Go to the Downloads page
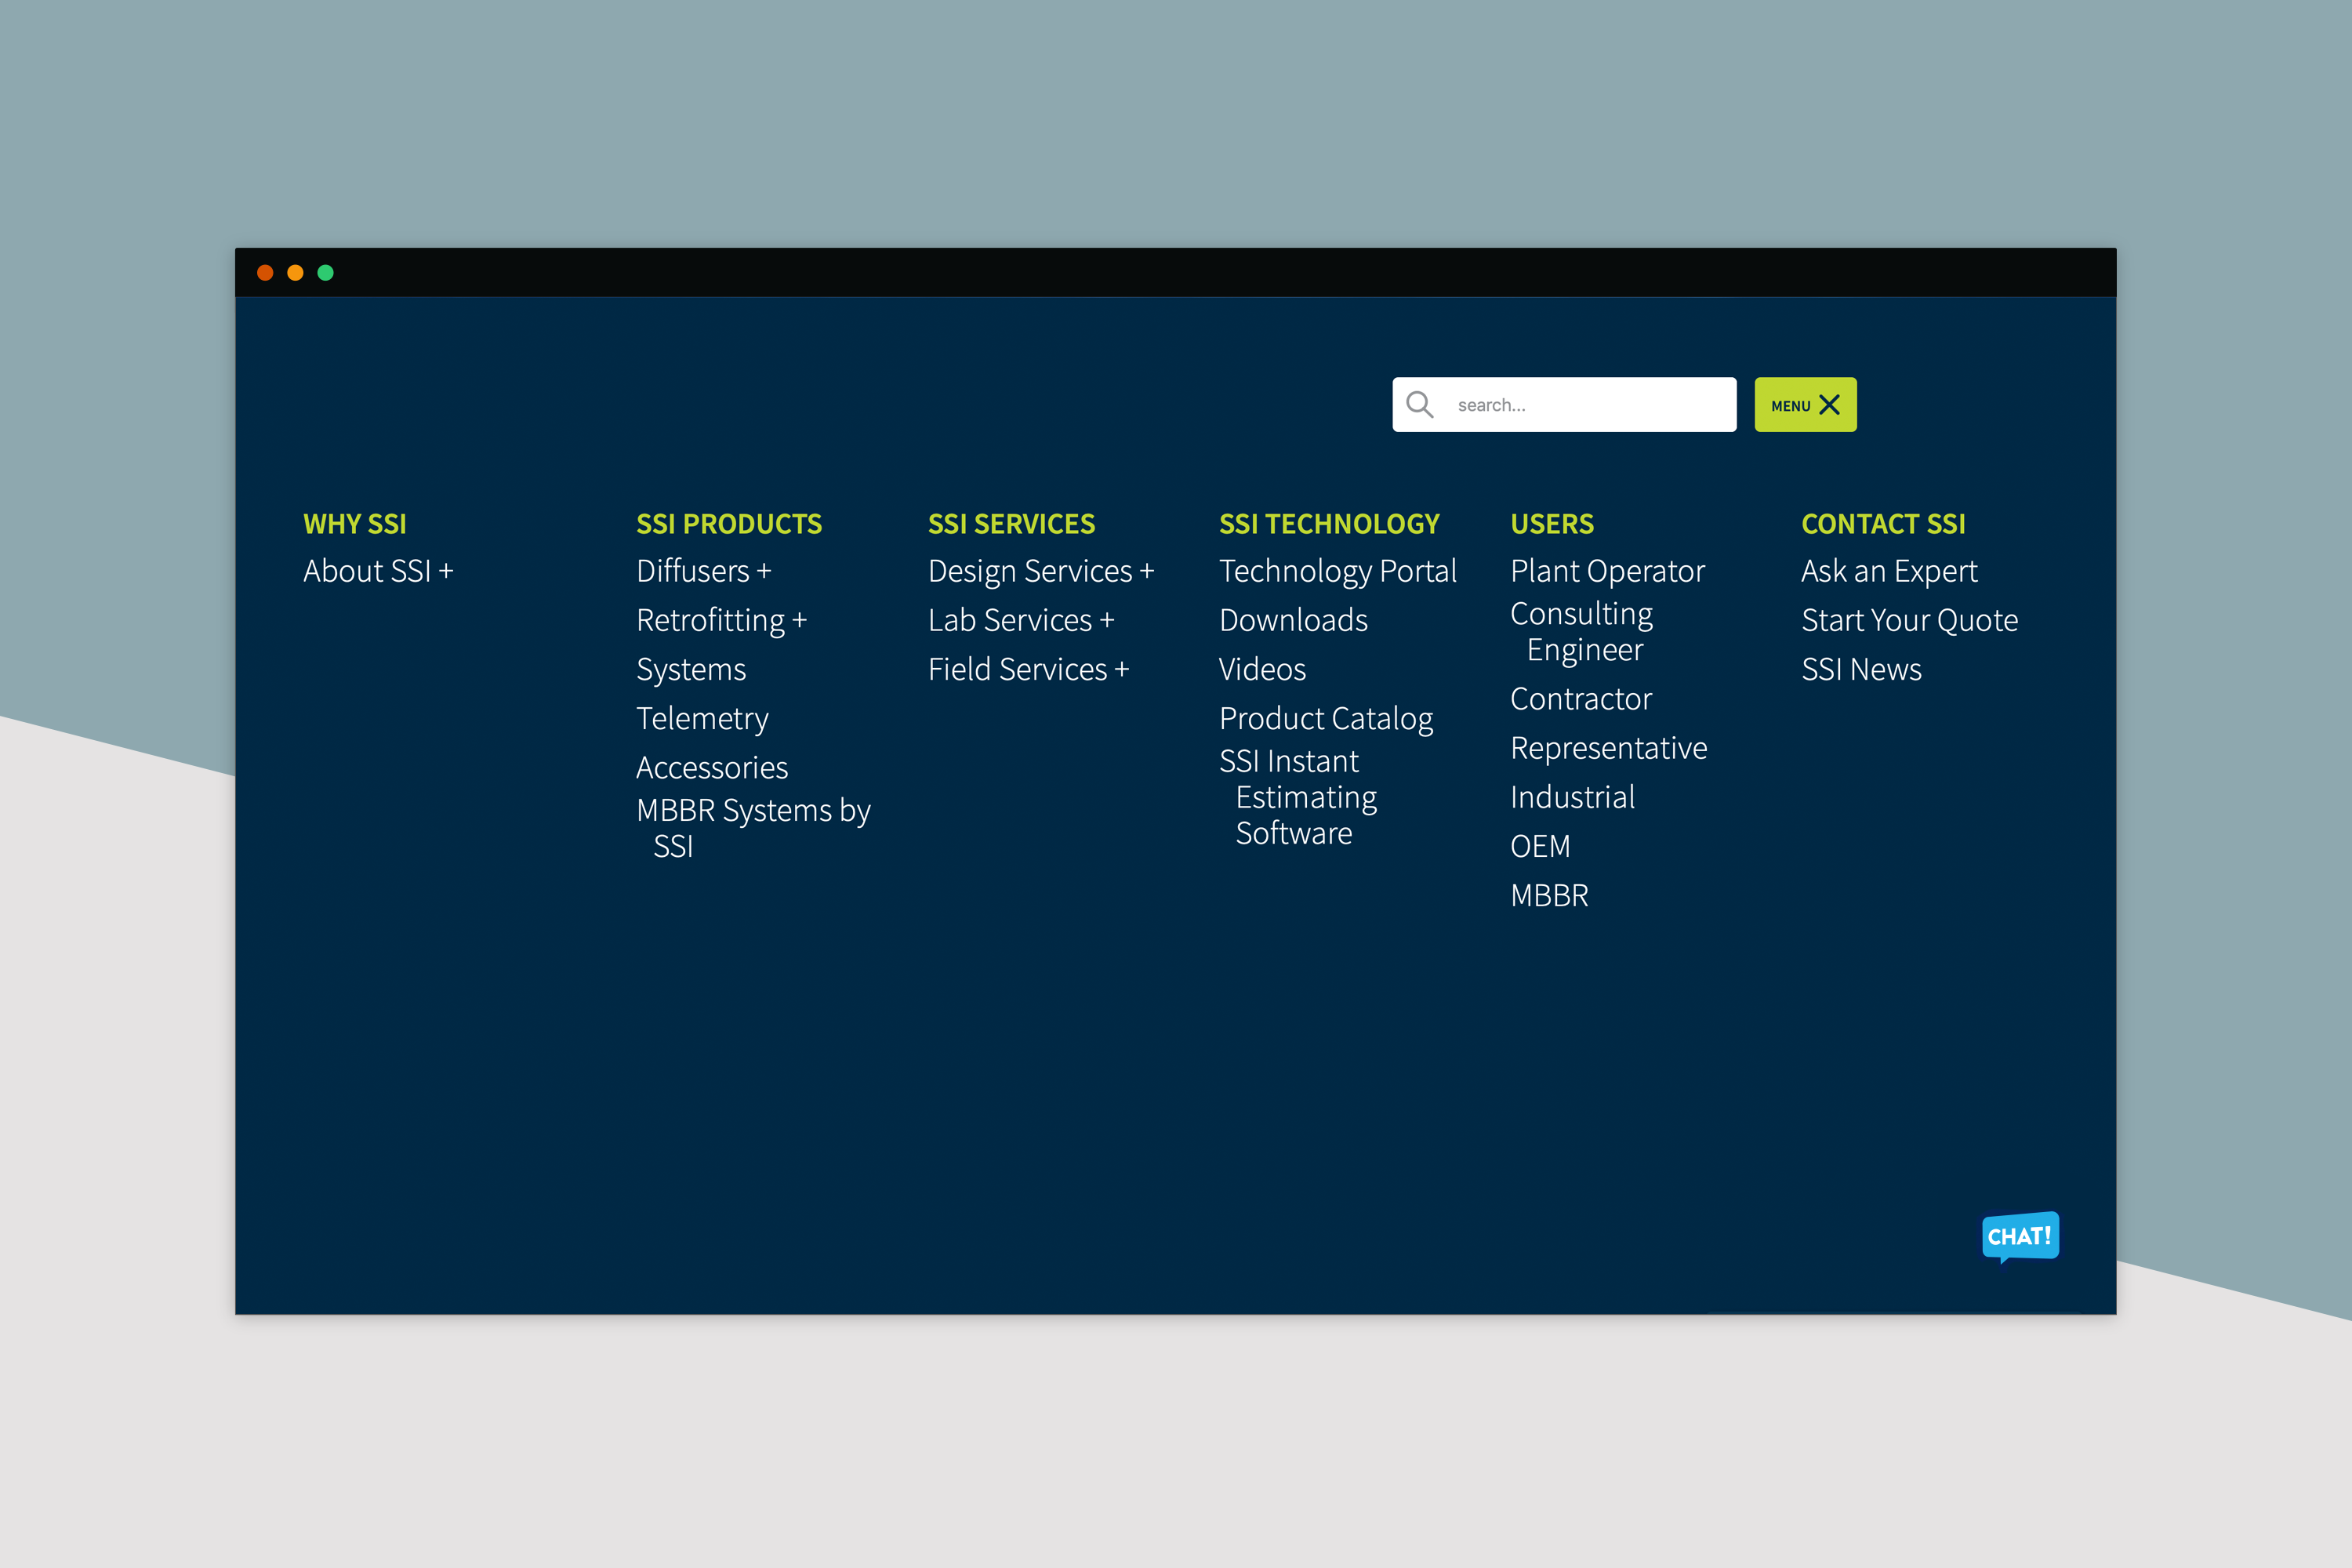 tap(1293, 620)
